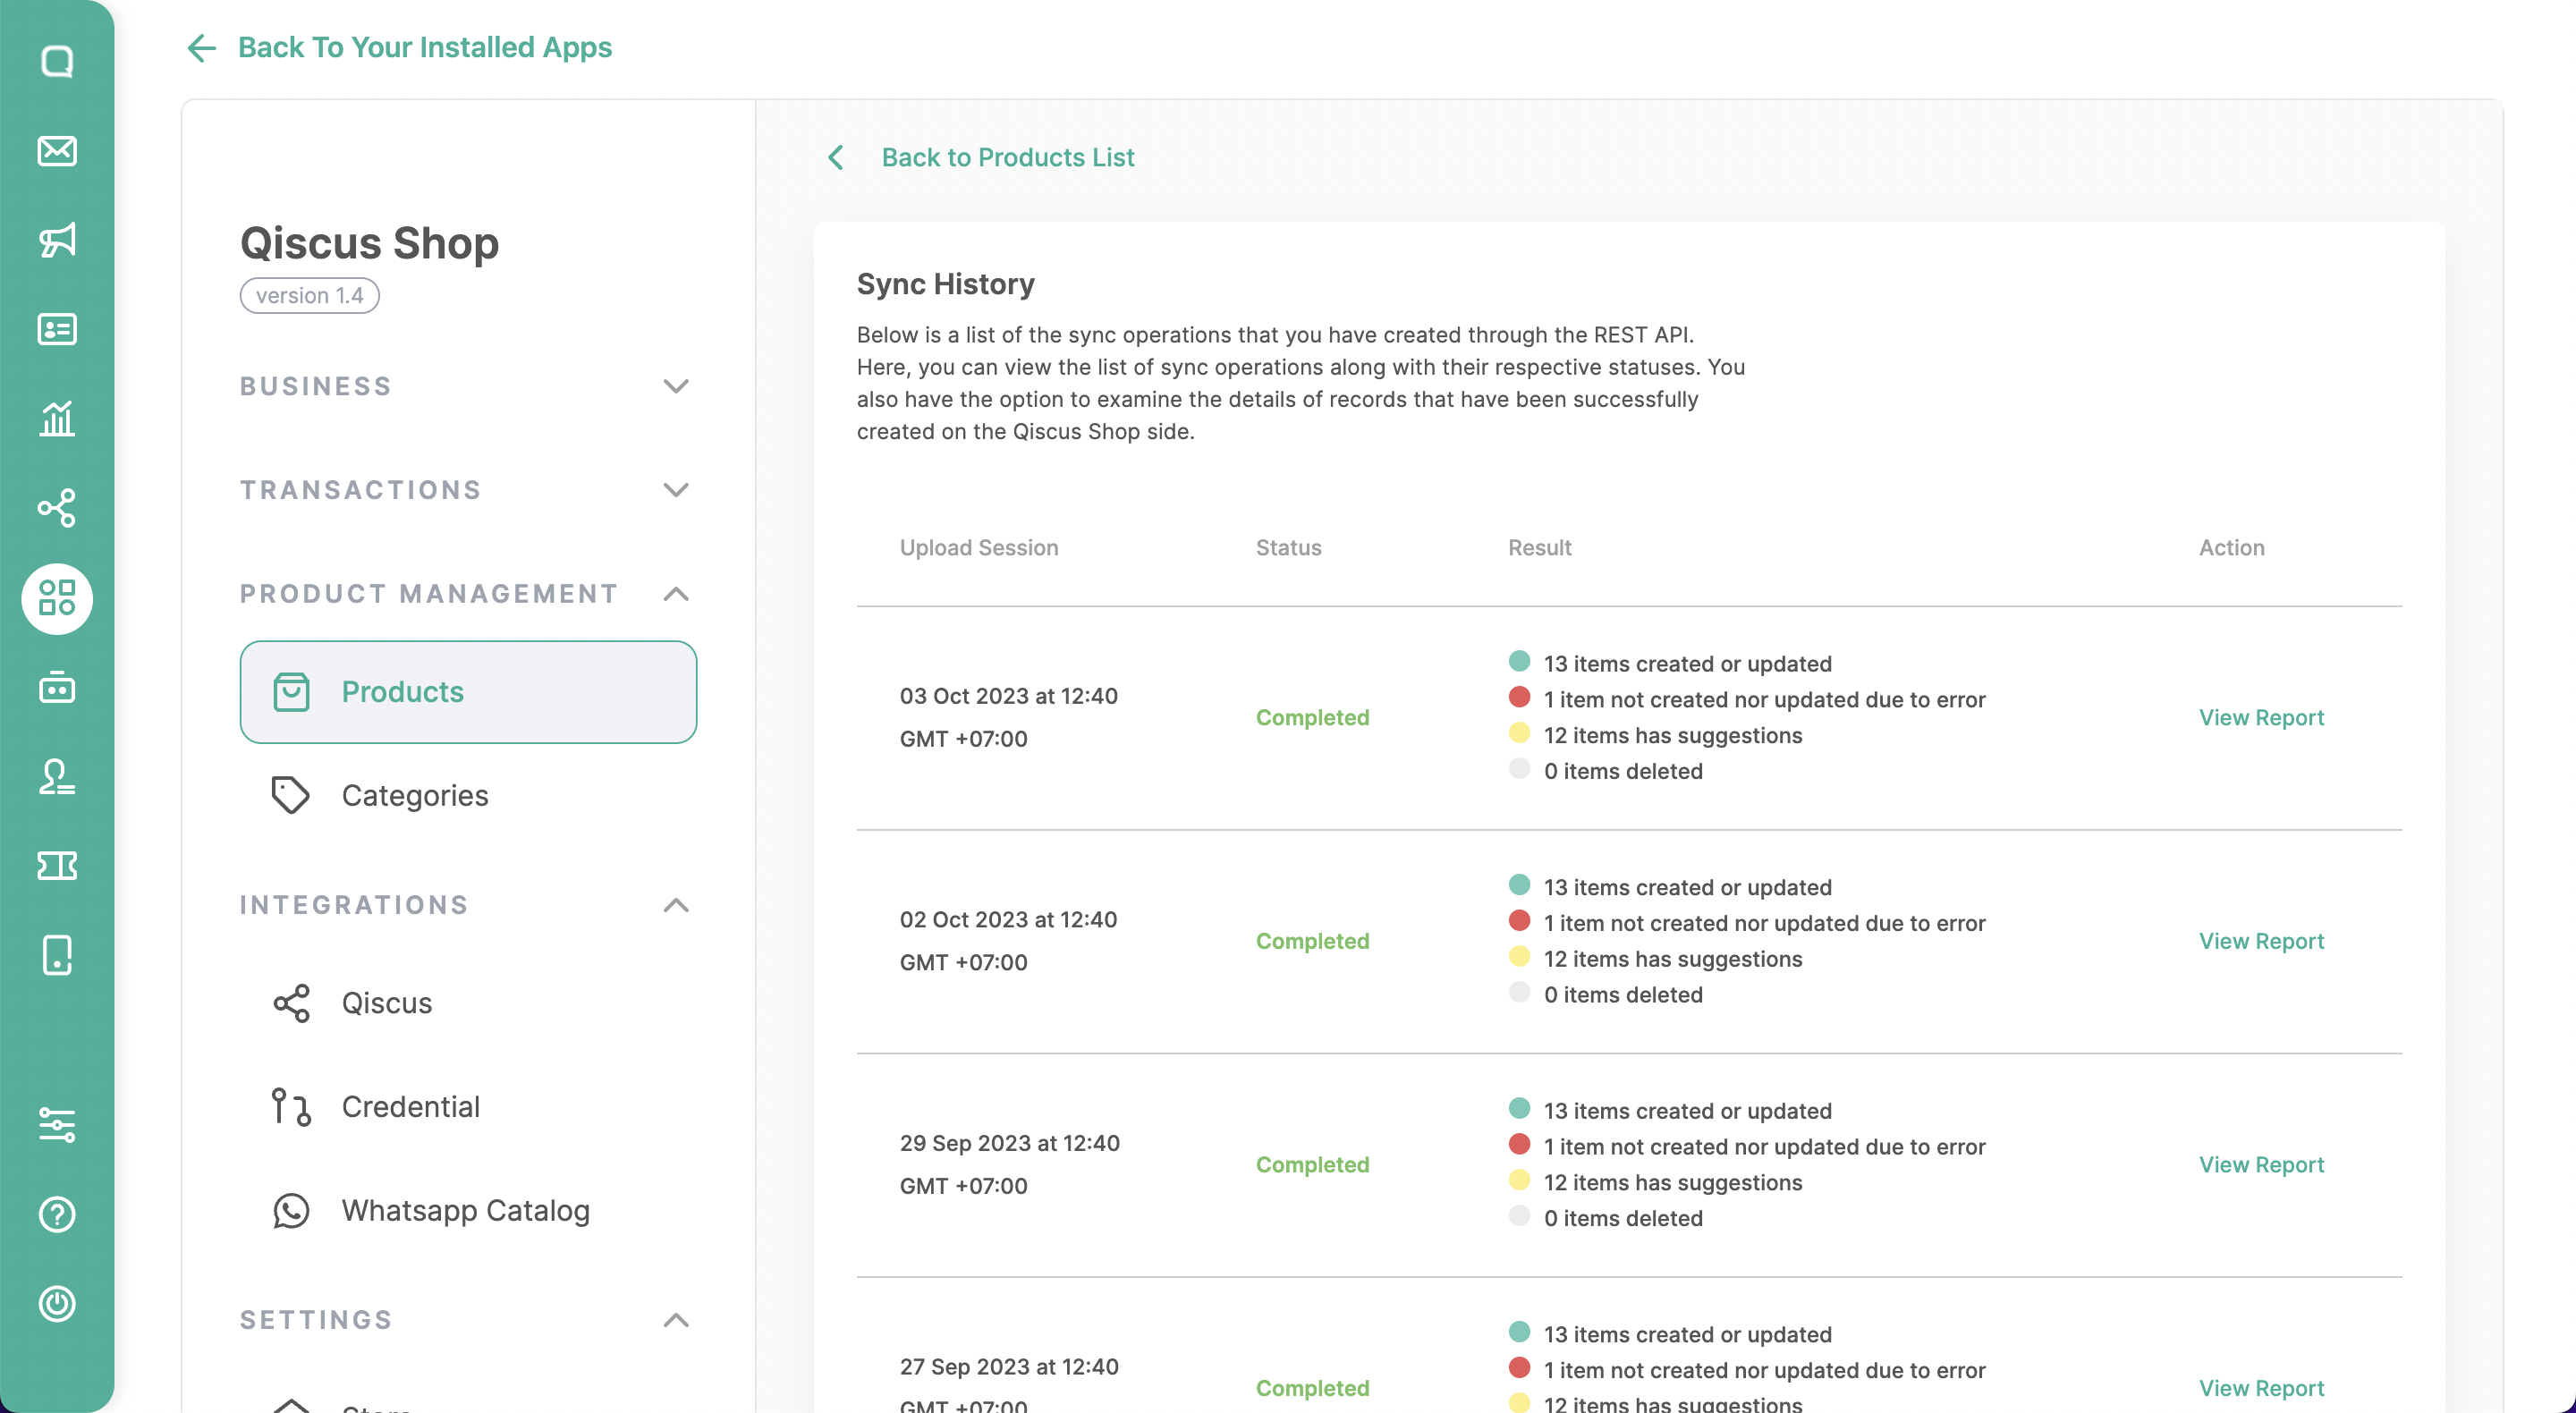
Task: Open the analytics chart sidebar icon
Action: point(57,418)
